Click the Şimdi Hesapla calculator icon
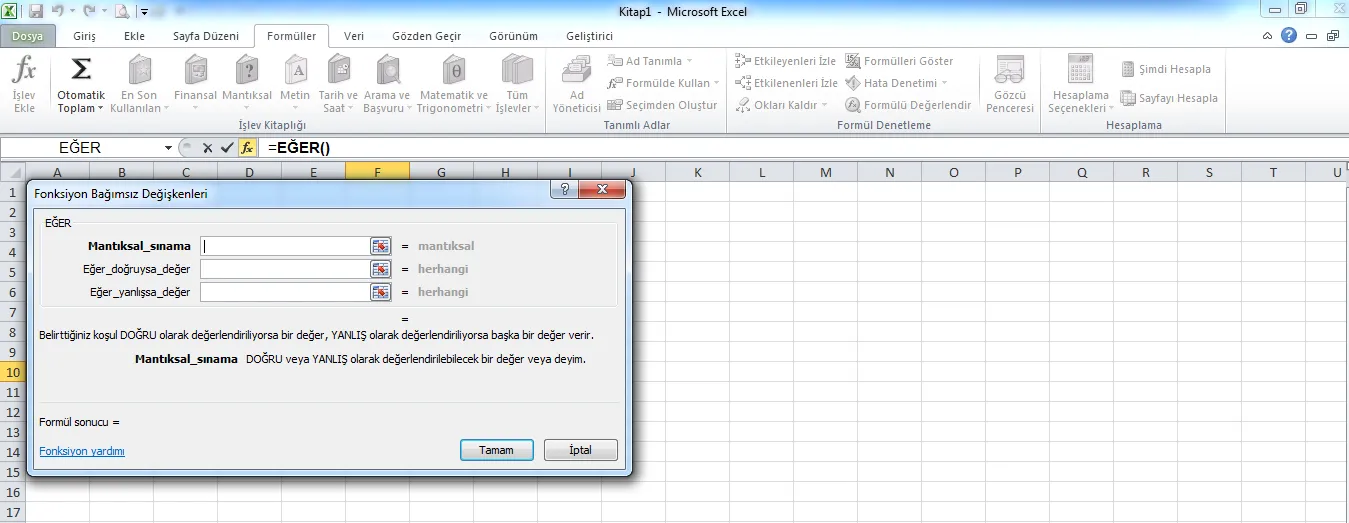This screenshot has height=523, width=1349. [1128, 69]
